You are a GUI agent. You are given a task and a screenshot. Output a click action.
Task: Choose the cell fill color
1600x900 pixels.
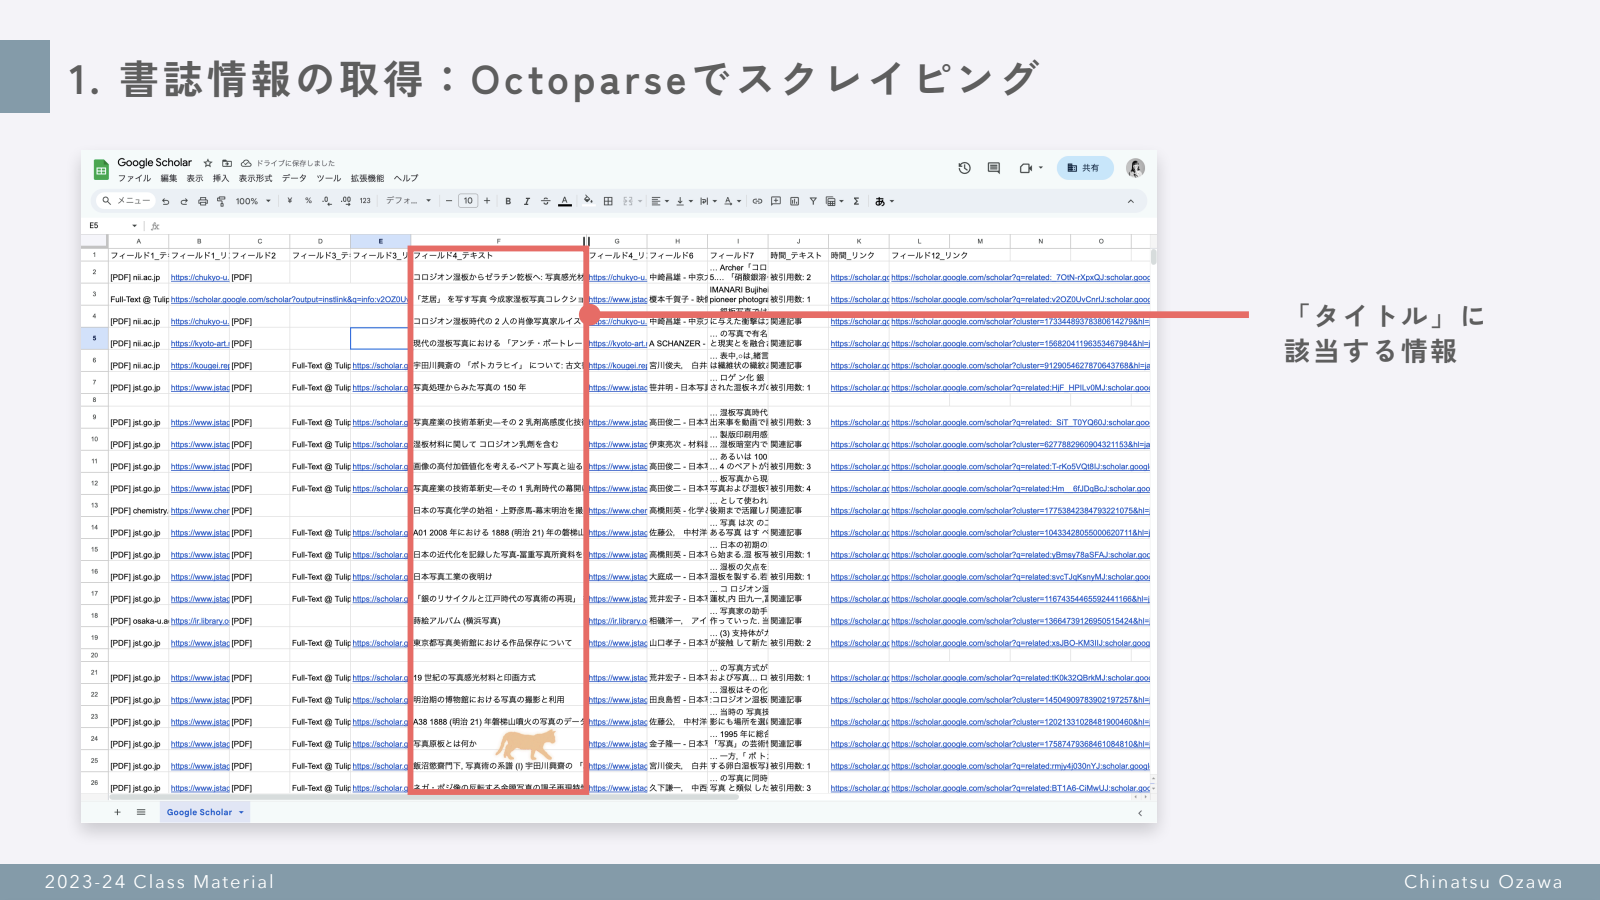(588, 201)
